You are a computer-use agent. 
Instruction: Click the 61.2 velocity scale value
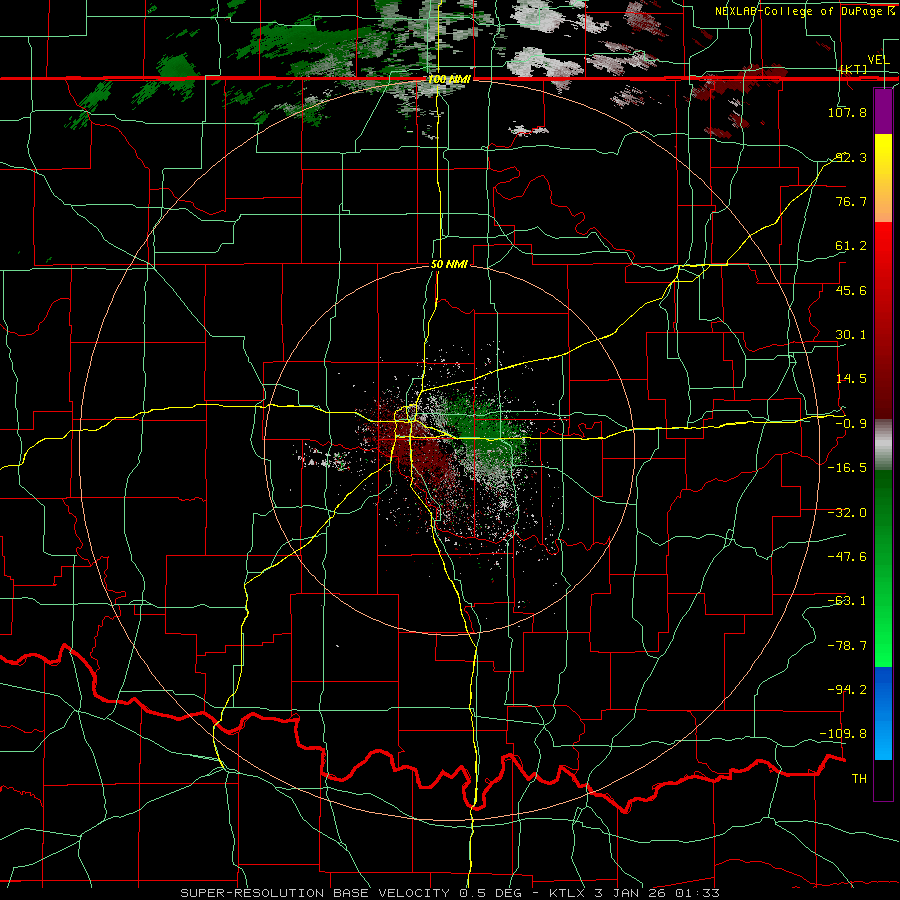click(850, 246)
